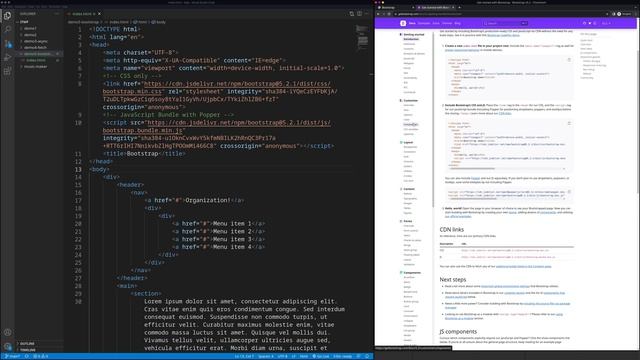This screenshot has width=640, height=360.
Task: Click the Bootstrap logo in the docs navbar
Action: (403, 23)
